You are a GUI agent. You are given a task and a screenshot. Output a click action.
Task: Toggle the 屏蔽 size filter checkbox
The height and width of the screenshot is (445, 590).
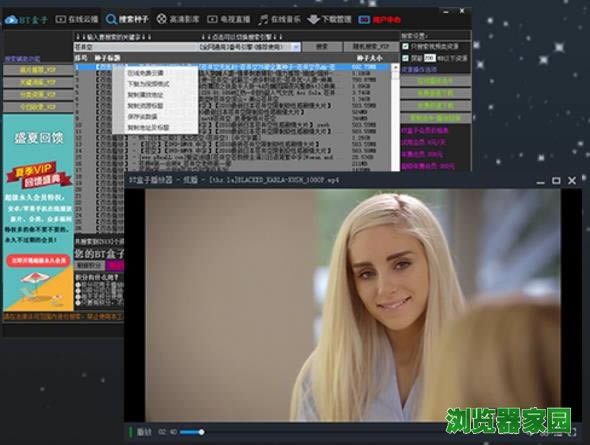[405, 58]
